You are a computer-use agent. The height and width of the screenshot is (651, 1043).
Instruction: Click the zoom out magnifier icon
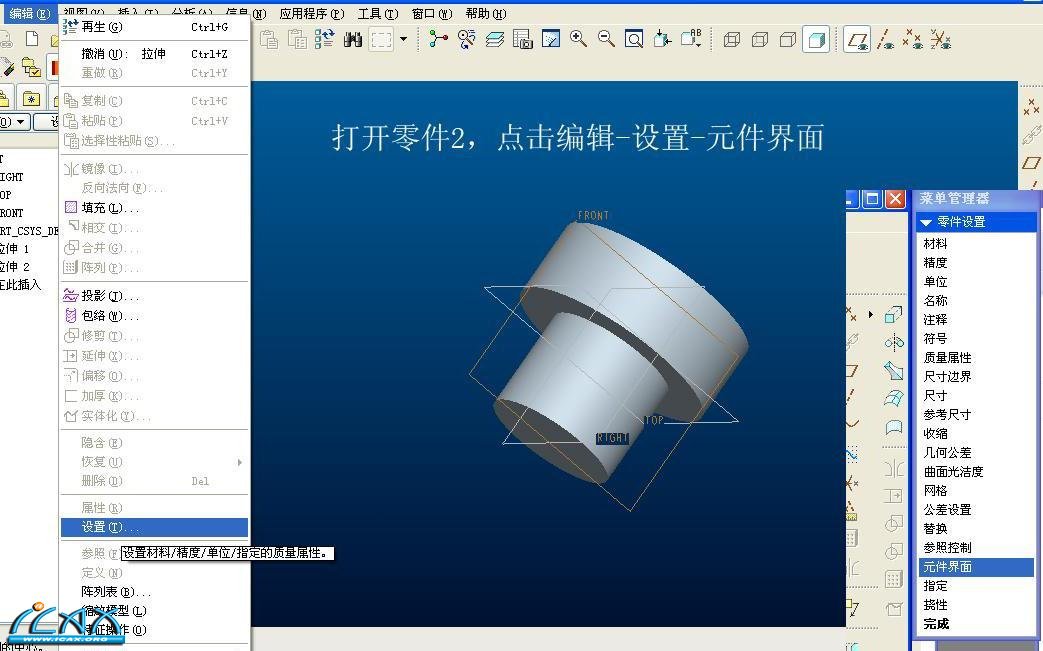[606, 39]
